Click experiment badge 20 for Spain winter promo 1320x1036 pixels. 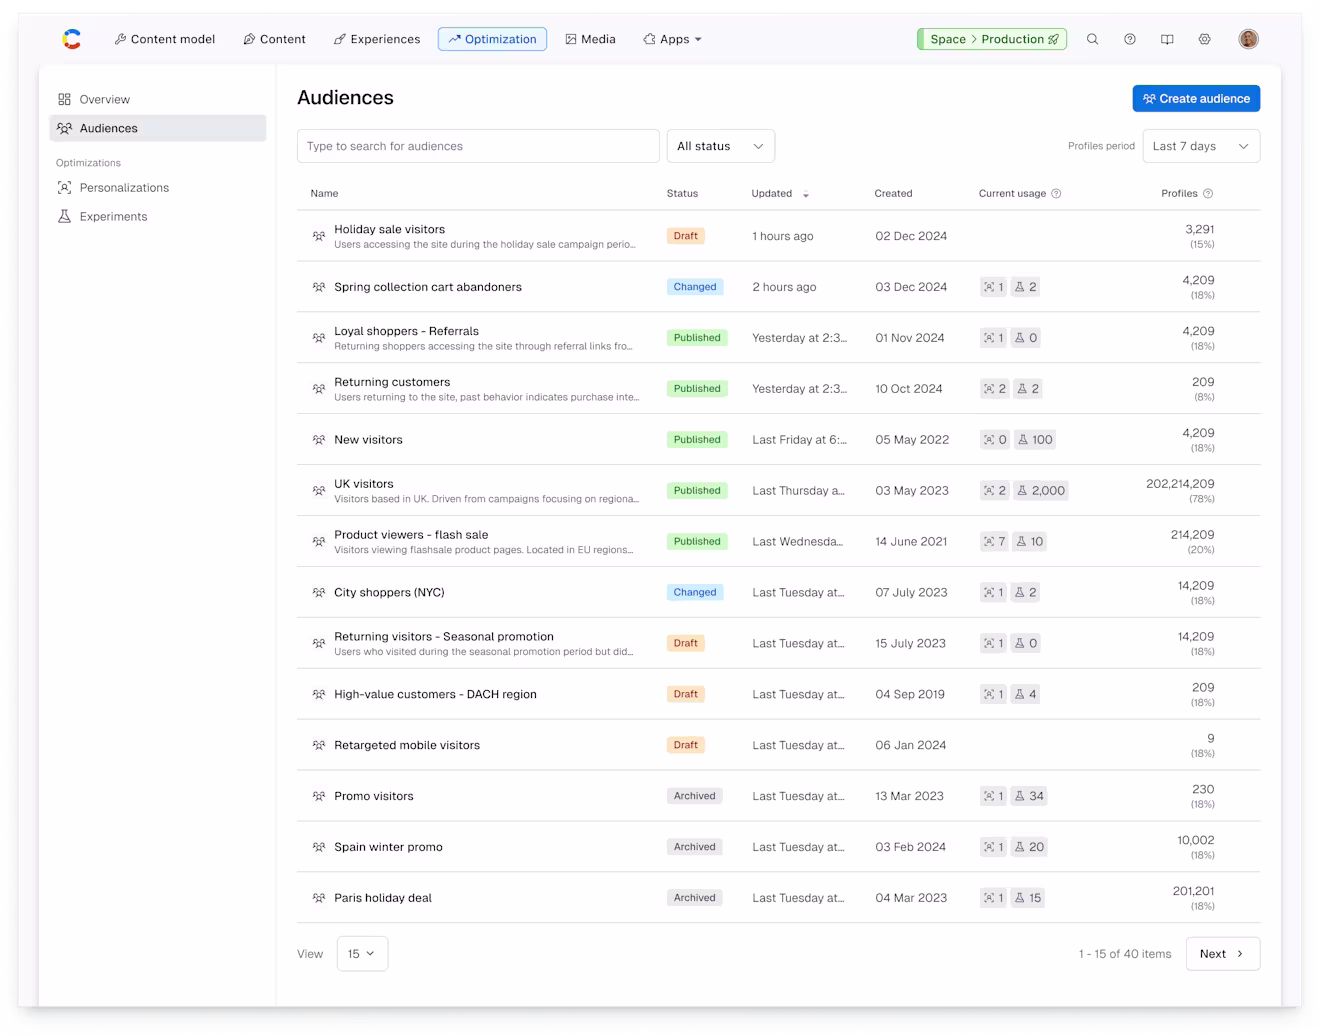point(1029,848)
